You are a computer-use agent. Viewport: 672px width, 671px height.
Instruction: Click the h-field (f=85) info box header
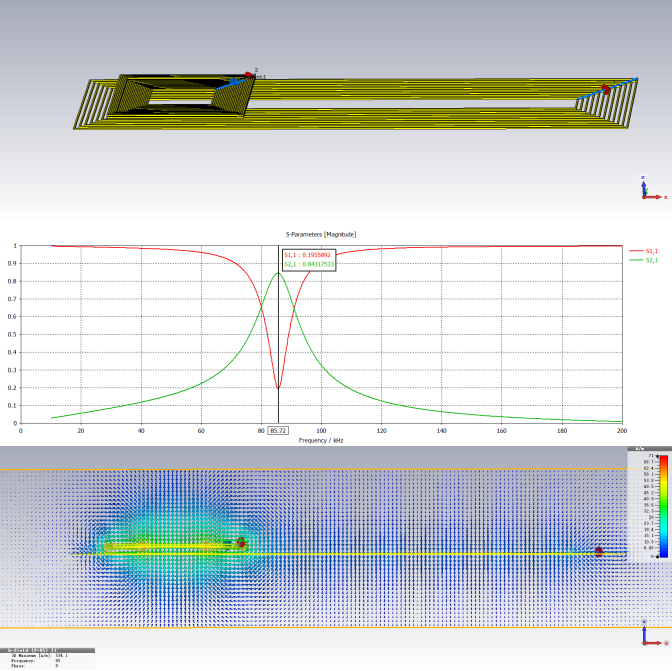tap(47, 650)
